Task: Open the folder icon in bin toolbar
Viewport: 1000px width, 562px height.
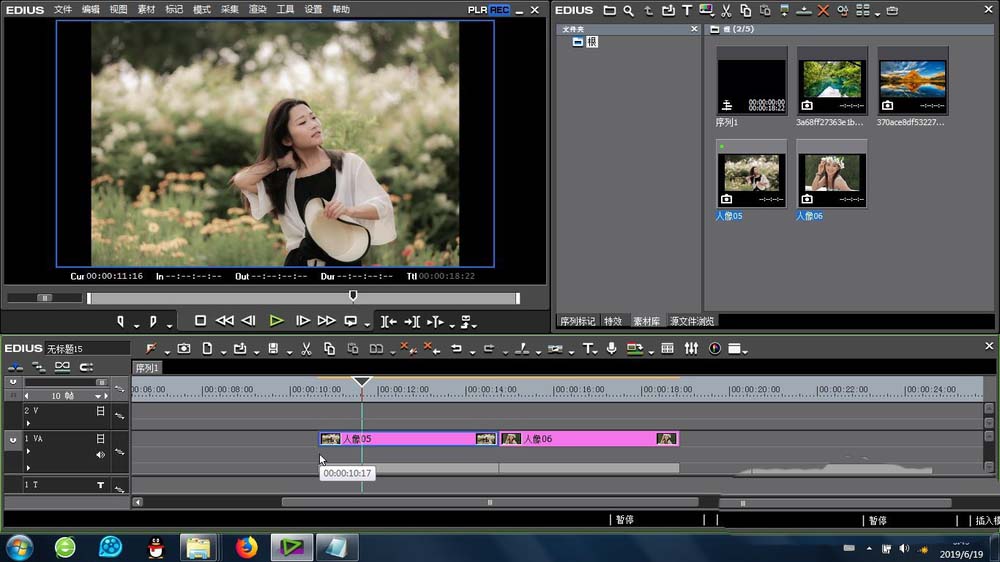Action: [610, 10]
